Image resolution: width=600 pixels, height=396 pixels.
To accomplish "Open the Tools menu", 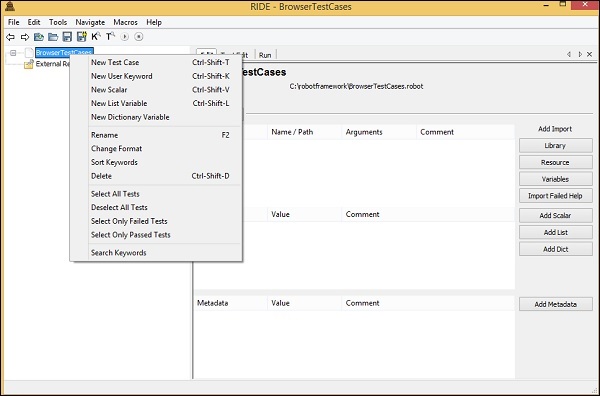I will point(58,22).
